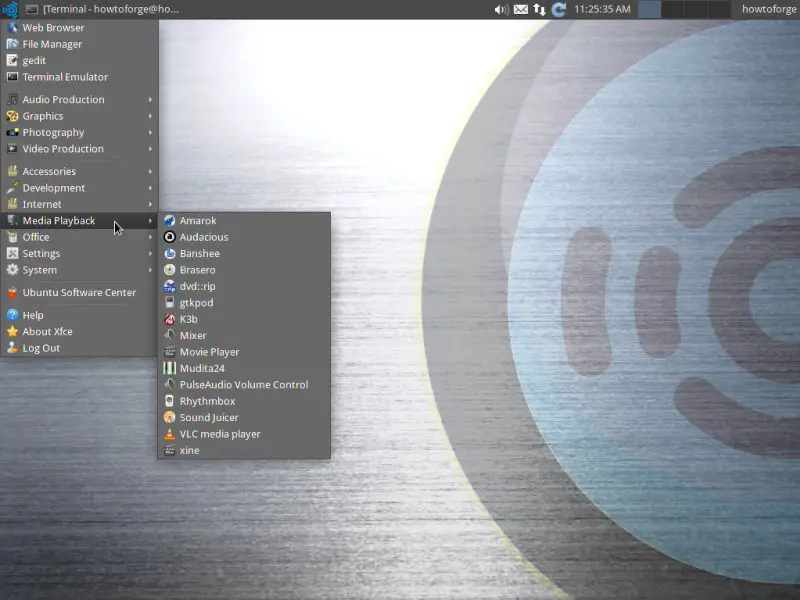Screen dimensions: 800x600
Task: Choose Log Out from the menu
Action: coord(80,348)
